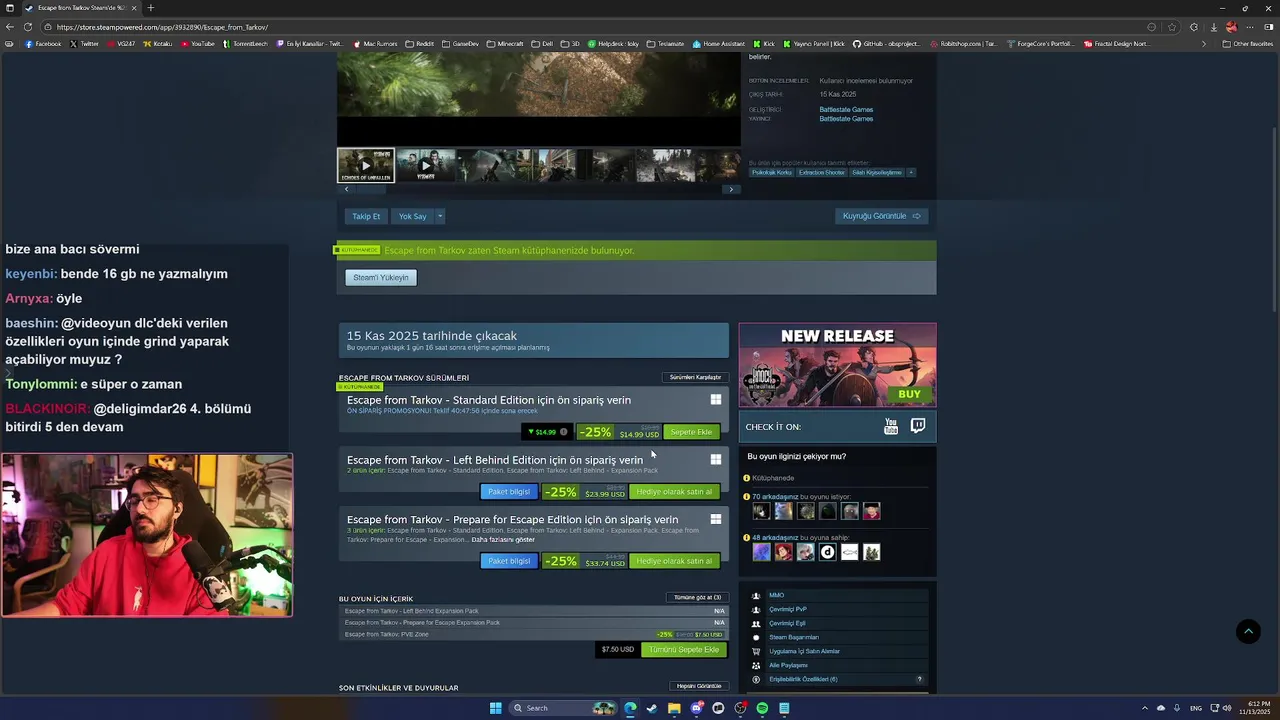
Task: Open the 'd' logo friend avatar who owns game
Action: 827,552
